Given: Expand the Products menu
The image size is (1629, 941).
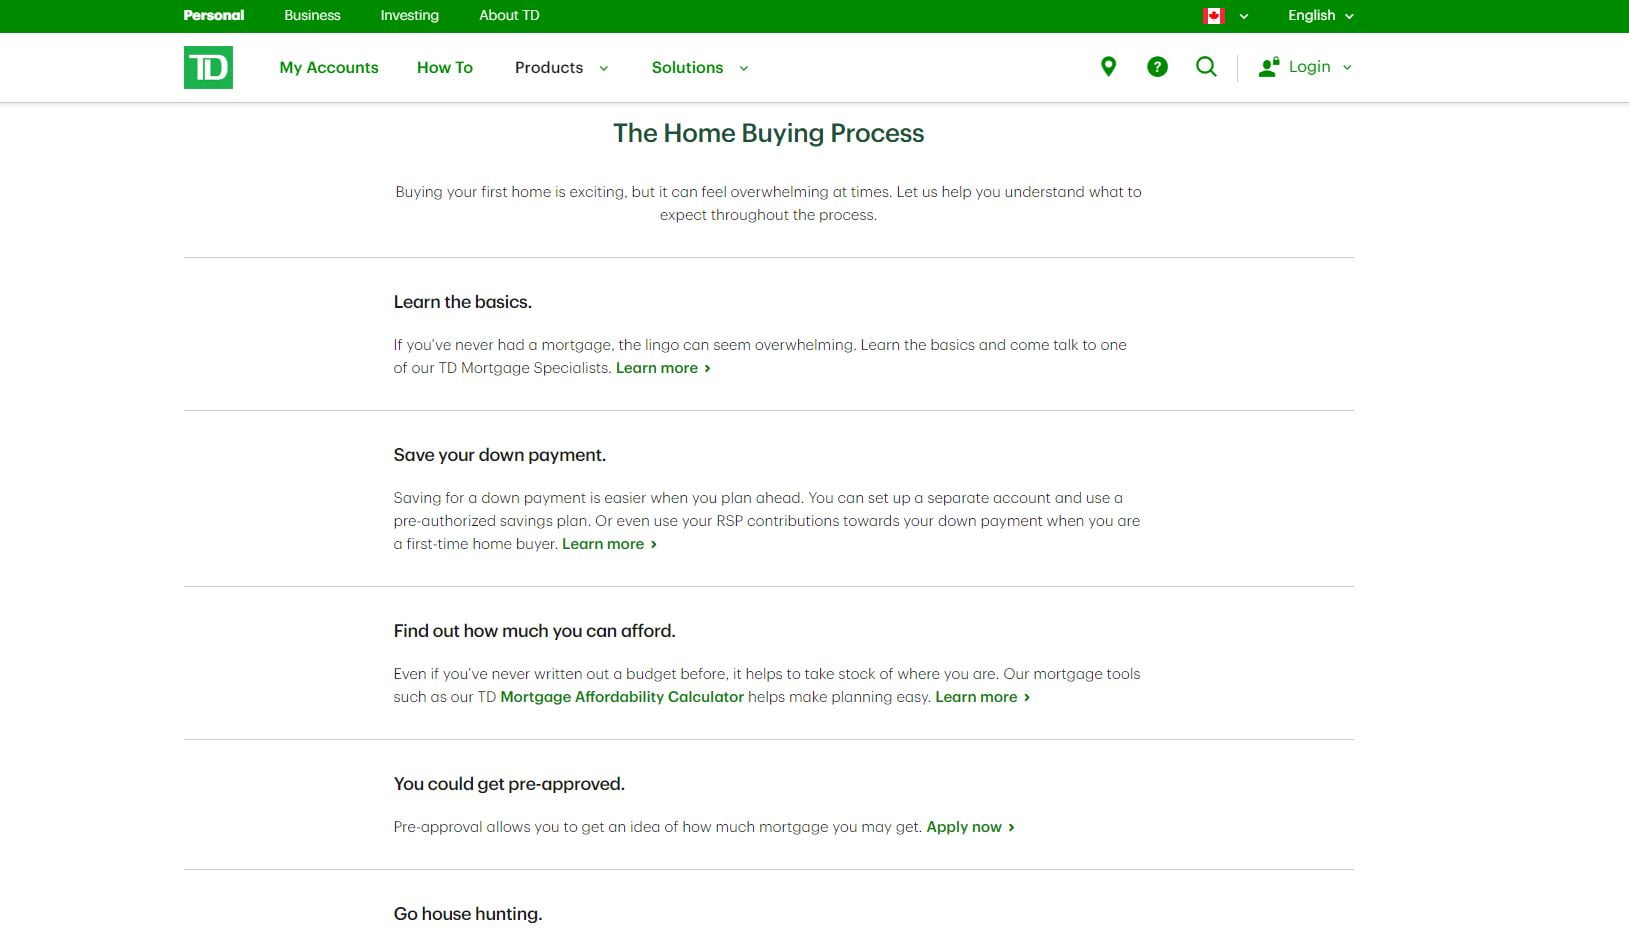Looking at the screenshot, I should pyautogui.click(x=561, y=67).
